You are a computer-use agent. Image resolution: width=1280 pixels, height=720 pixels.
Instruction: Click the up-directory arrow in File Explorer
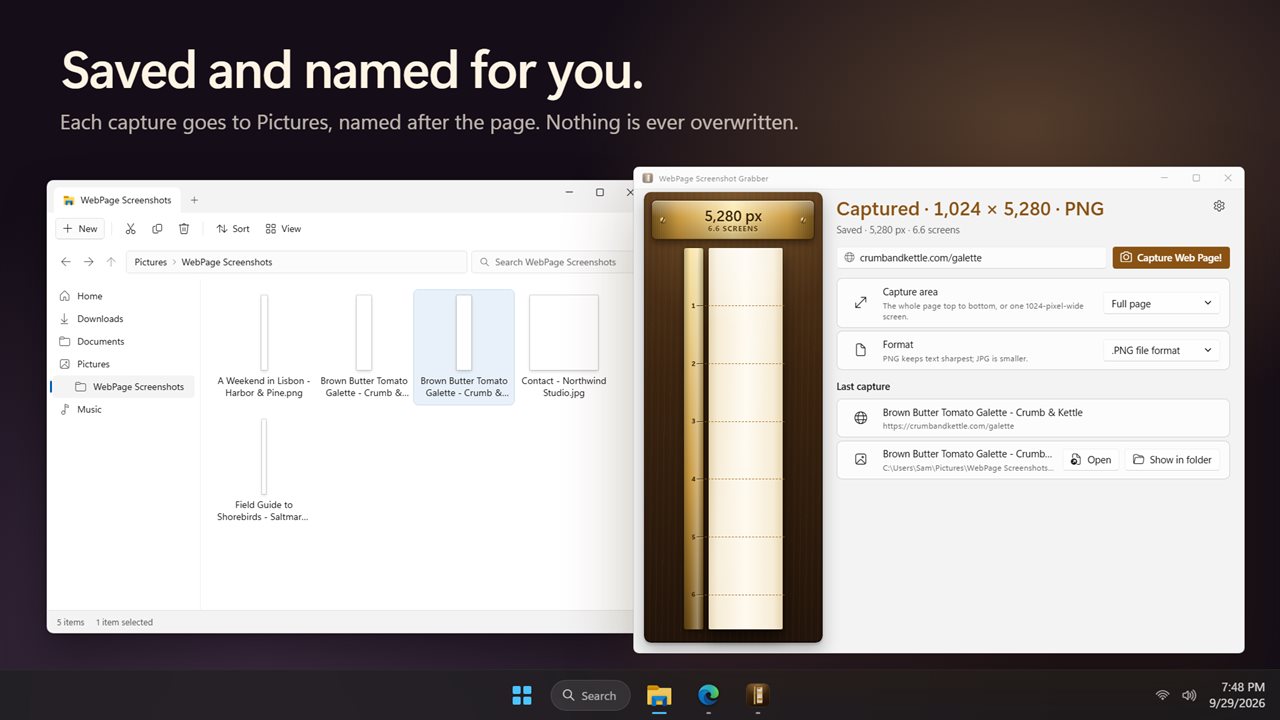tap(110, 262)
